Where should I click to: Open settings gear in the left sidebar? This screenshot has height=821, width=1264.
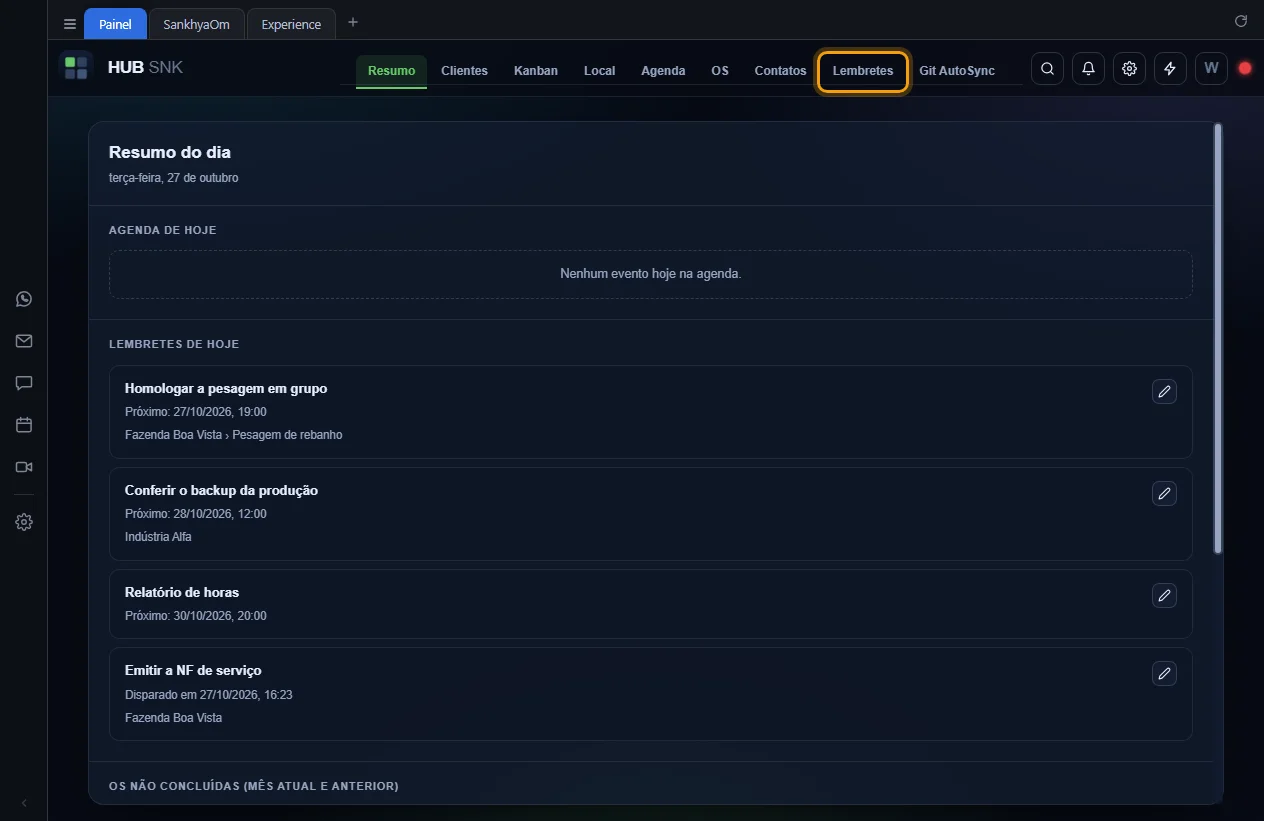(24, 522)
